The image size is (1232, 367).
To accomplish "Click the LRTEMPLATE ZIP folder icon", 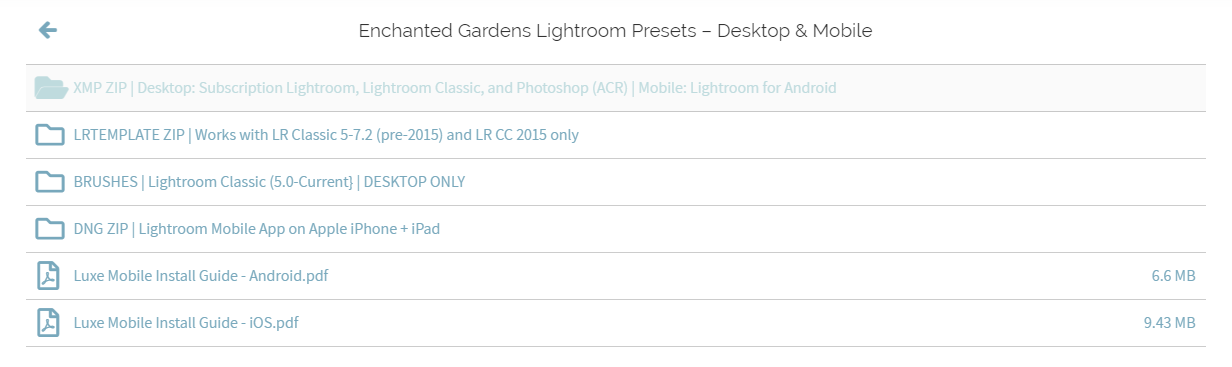I will [x=50, y=134].
